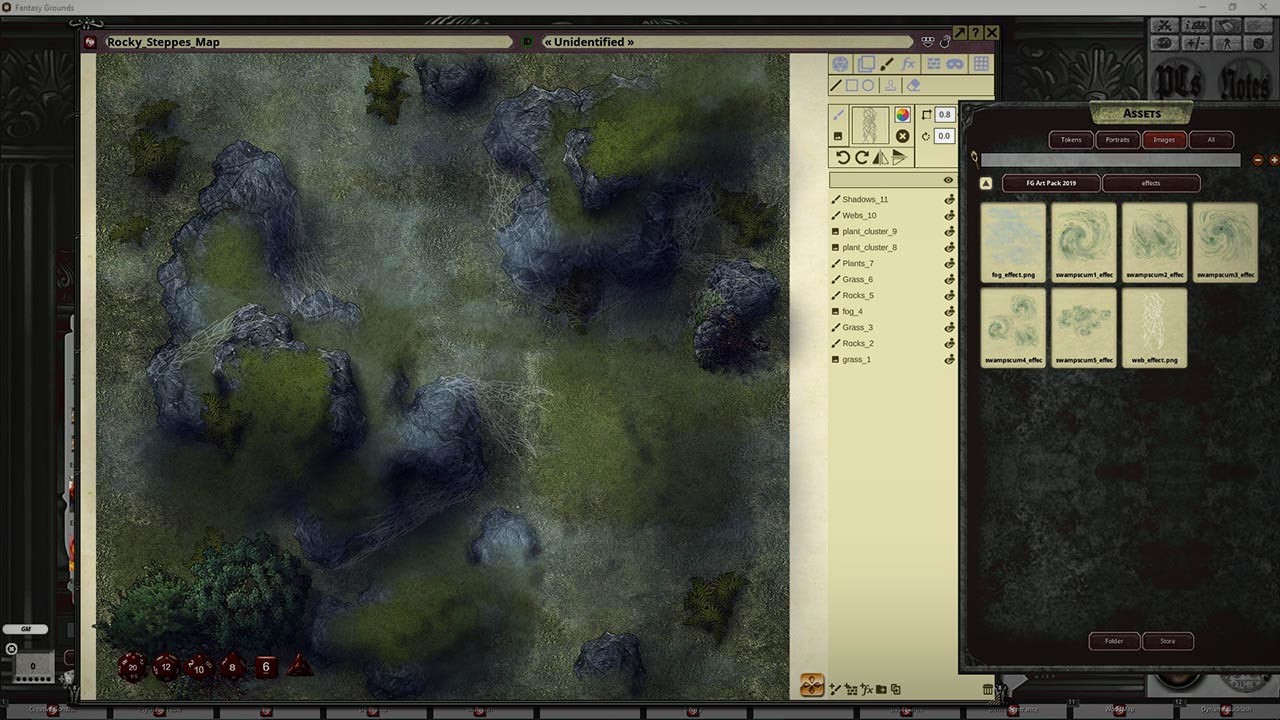Select the eraser tool
The width and height of the screenshot is (1280, 720).
913,85
